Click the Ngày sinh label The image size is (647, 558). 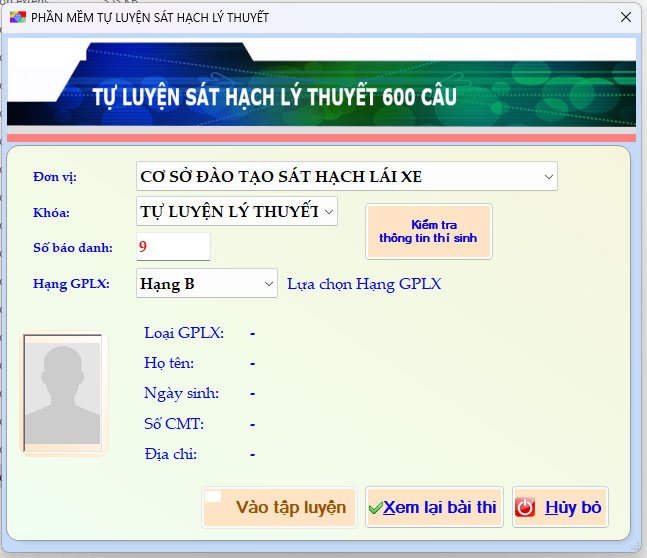coord(181,393)
